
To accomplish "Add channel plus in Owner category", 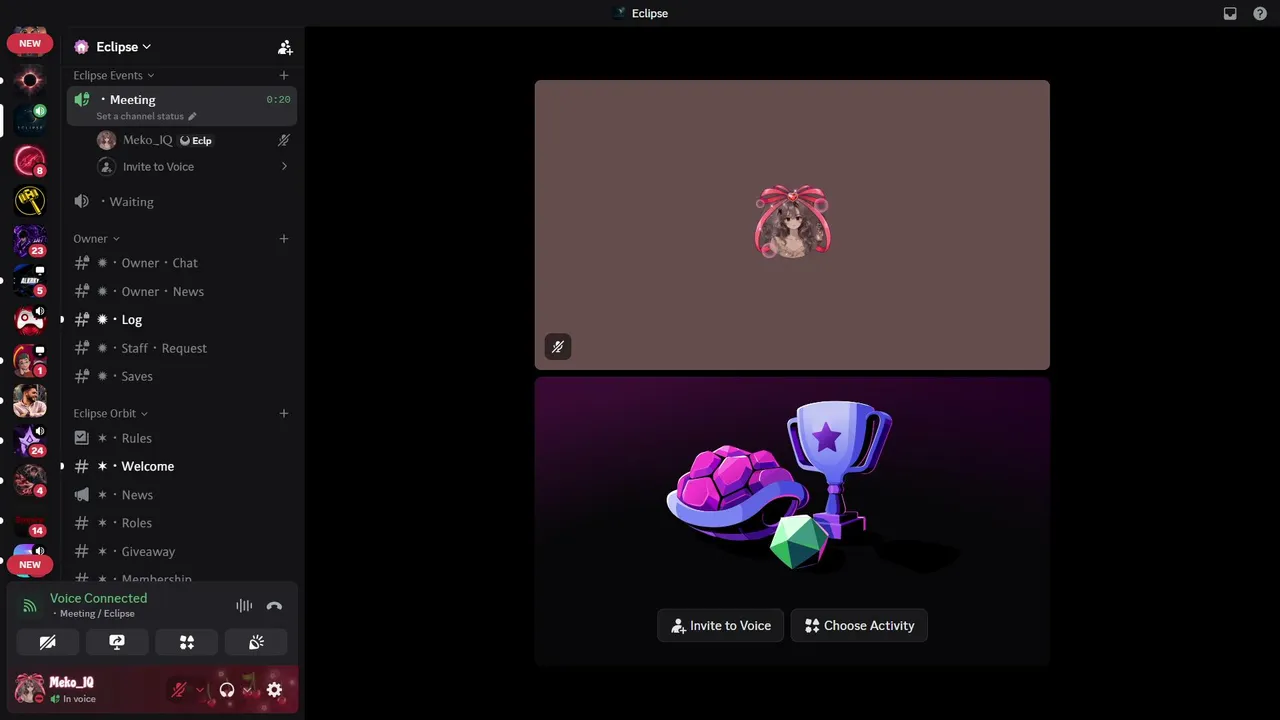I will click(284, 239).
